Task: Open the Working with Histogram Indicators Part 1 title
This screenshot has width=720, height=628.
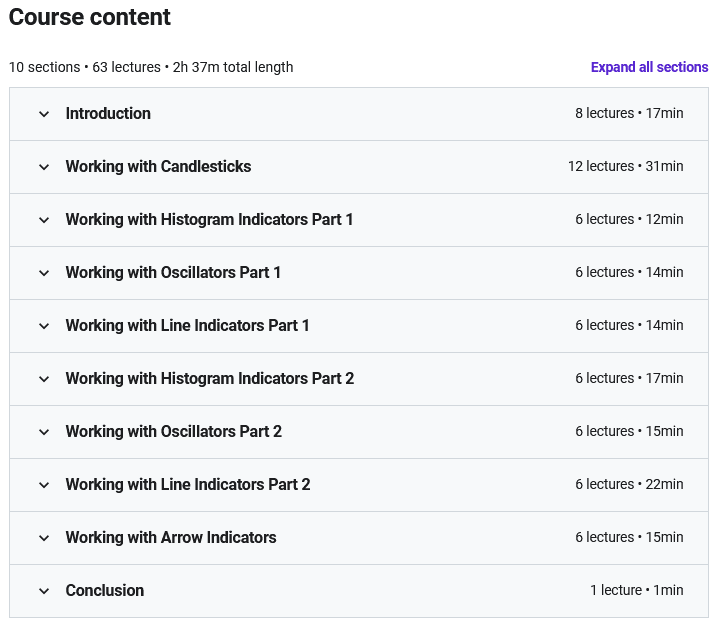Action: [x=209, y=220]
